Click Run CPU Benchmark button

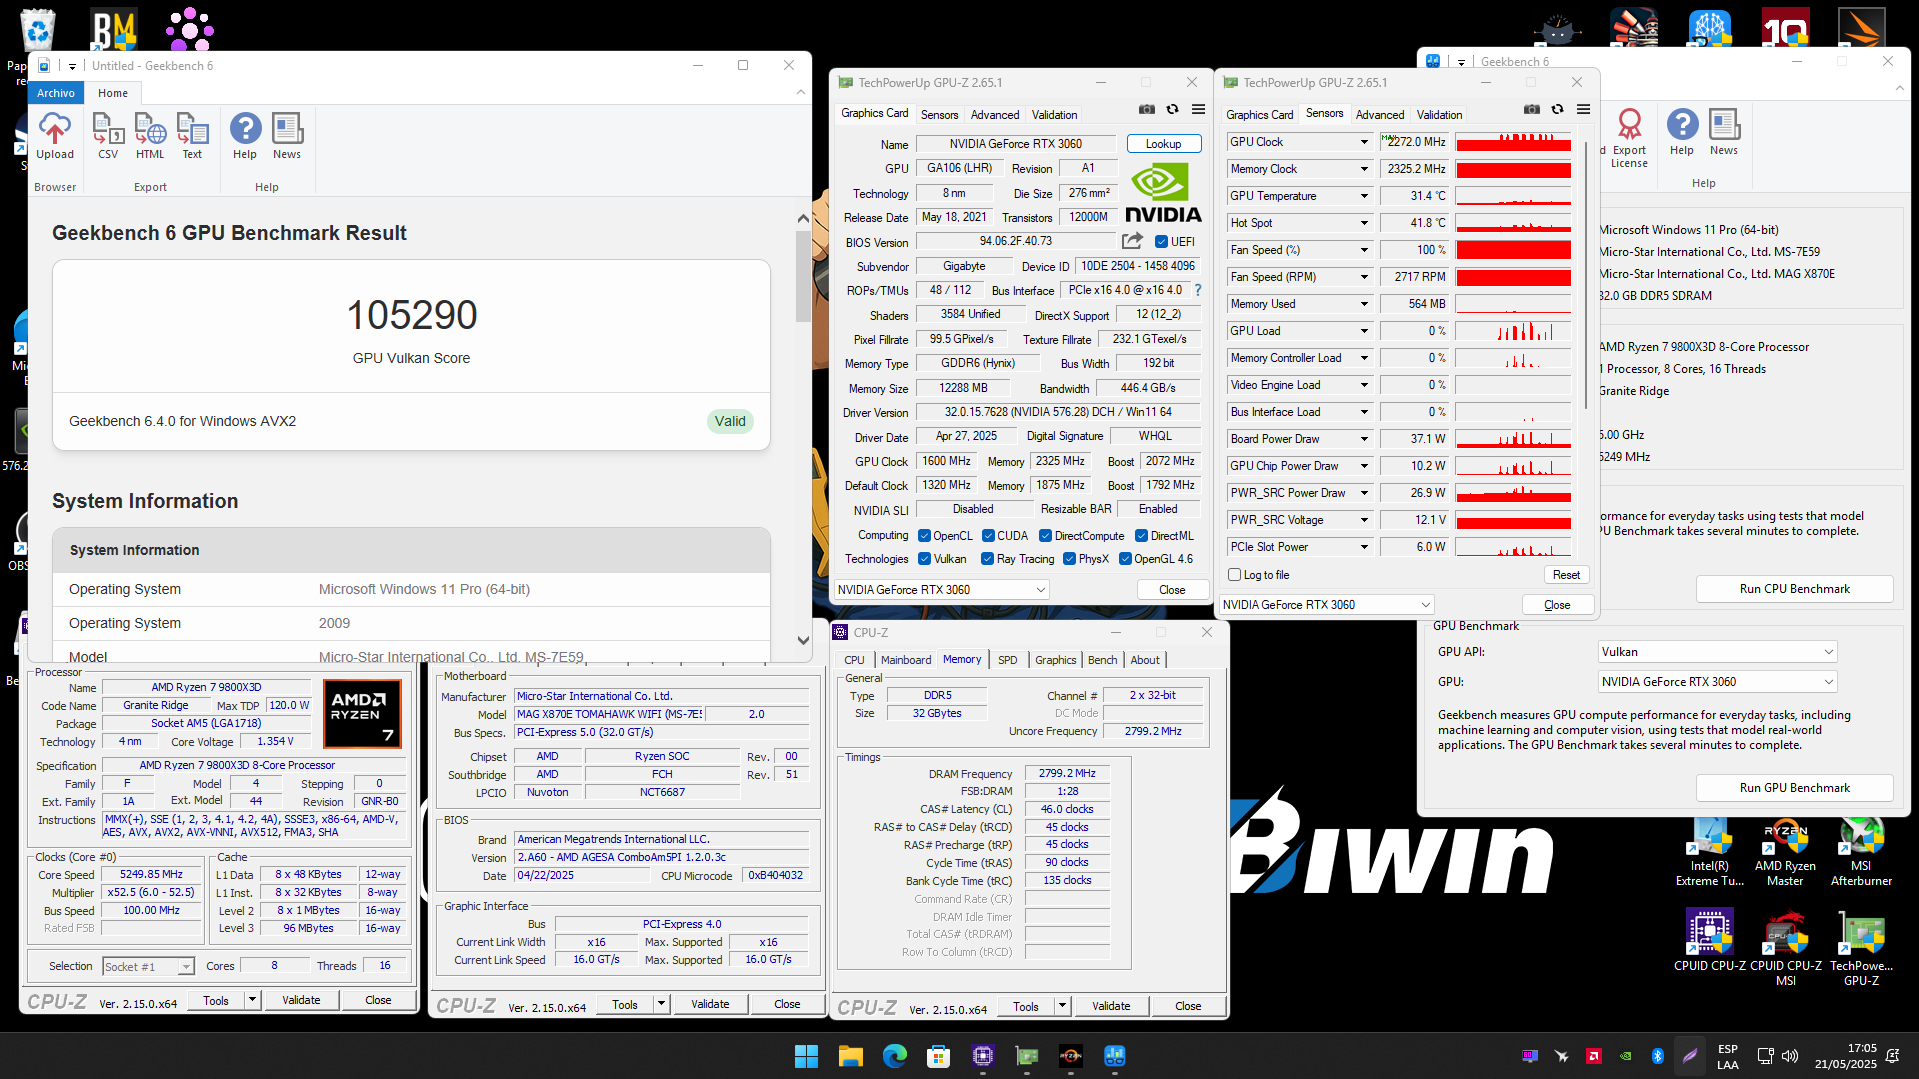pyautogui.click(x=1794, y=589)
